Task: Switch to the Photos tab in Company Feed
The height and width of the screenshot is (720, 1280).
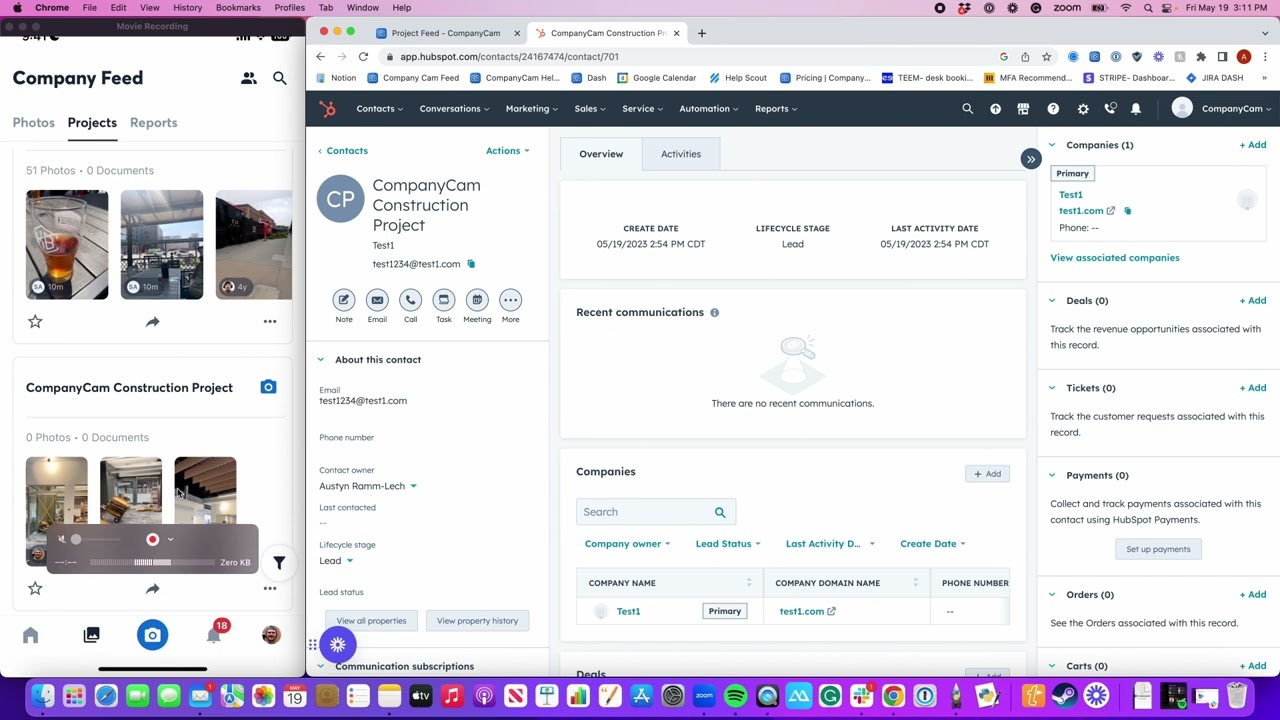Action: click(x=33, y=123)
